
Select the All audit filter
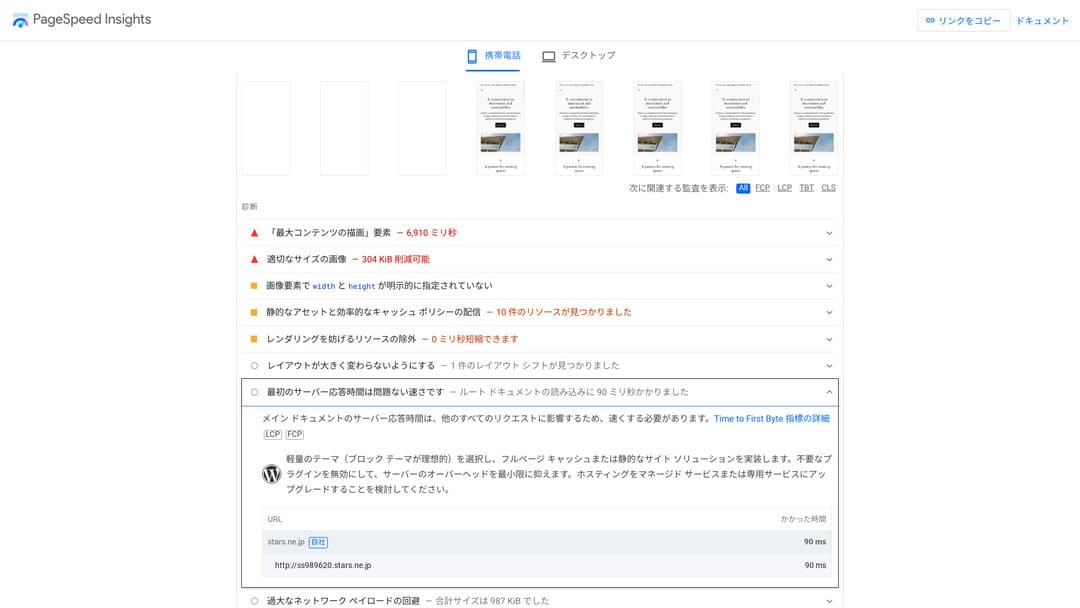click(743, 188)
